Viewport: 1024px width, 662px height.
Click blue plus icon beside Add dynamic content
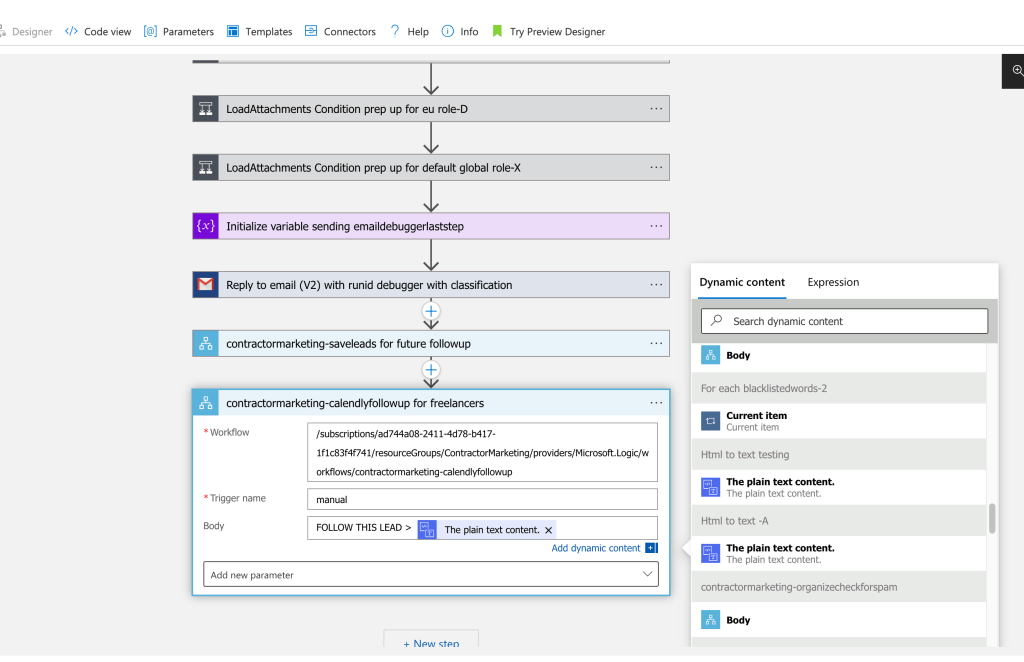click(x=651, y=548)
